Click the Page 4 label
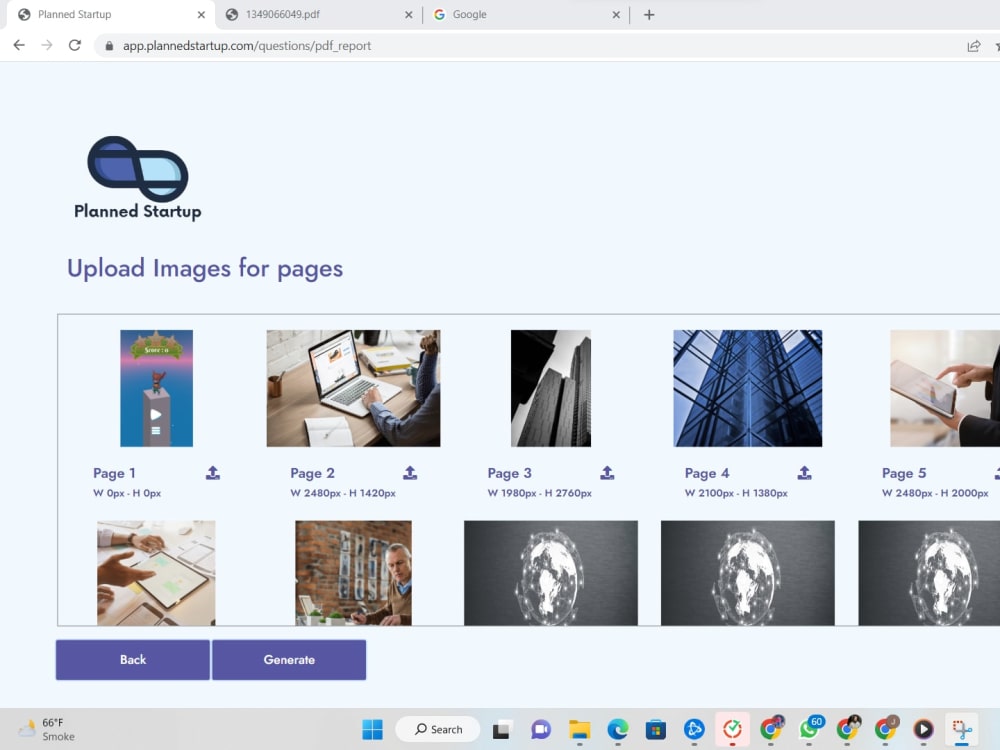 (x=707, y=473)
